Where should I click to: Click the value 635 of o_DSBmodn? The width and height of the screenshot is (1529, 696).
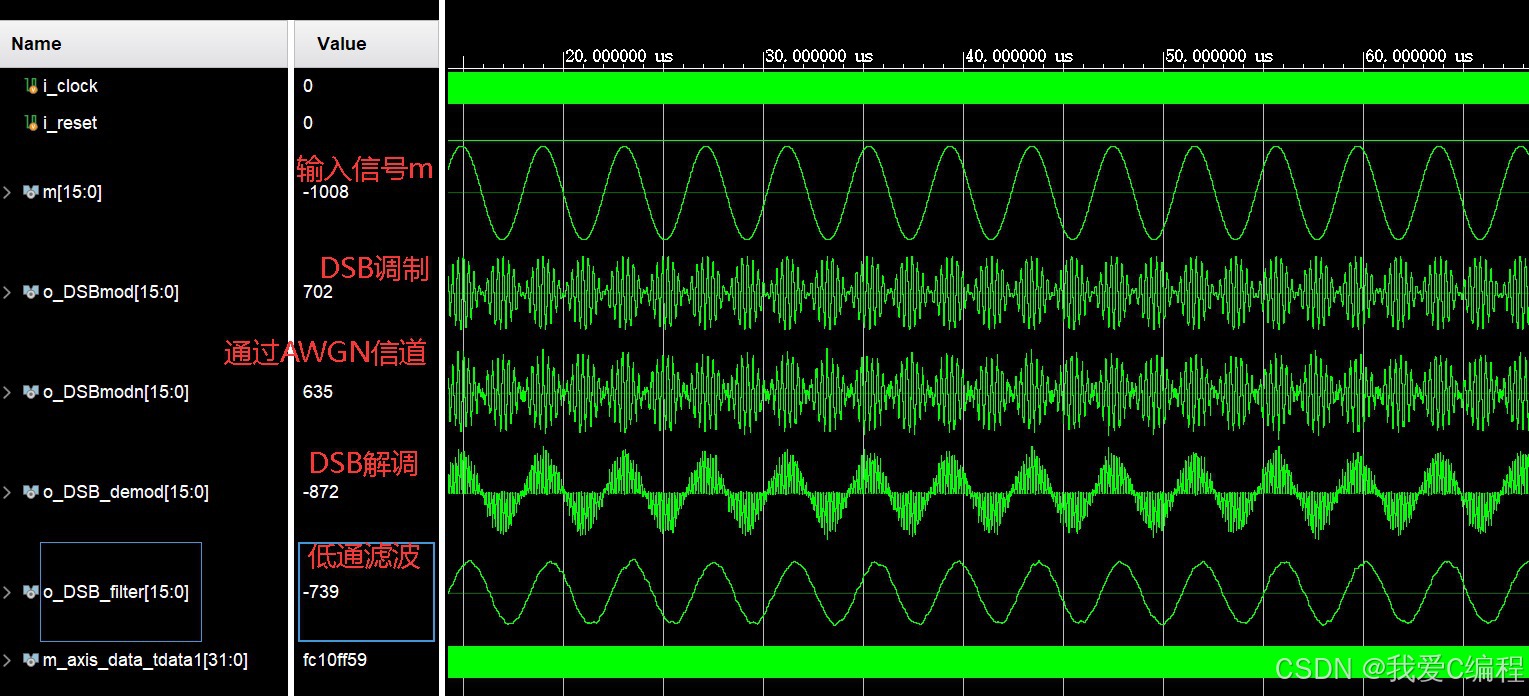318,392
